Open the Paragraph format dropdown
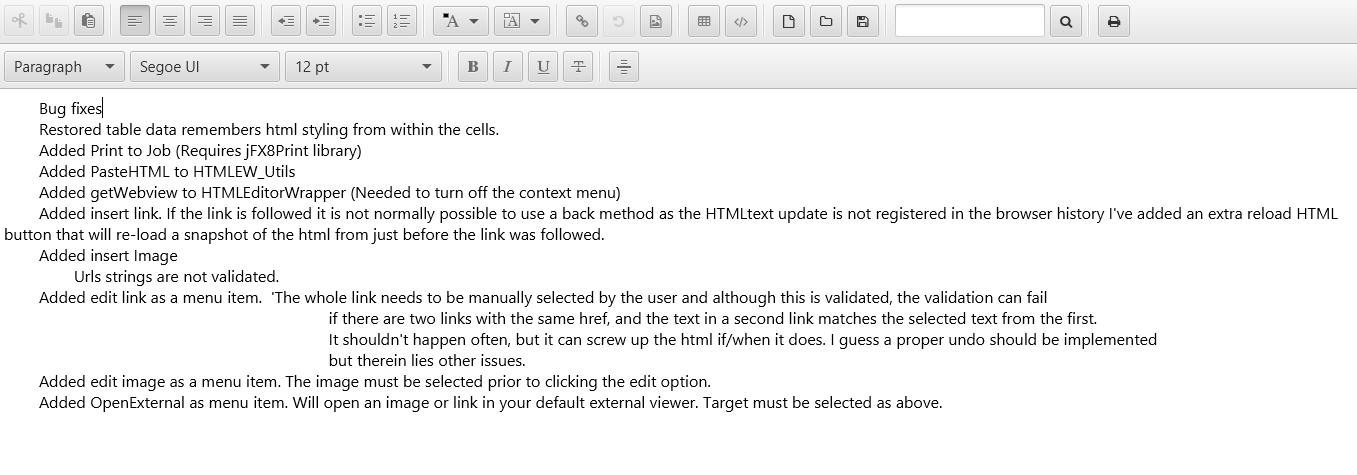The image size is (1357, 475). pyautogui.click(x=65, y=67)
